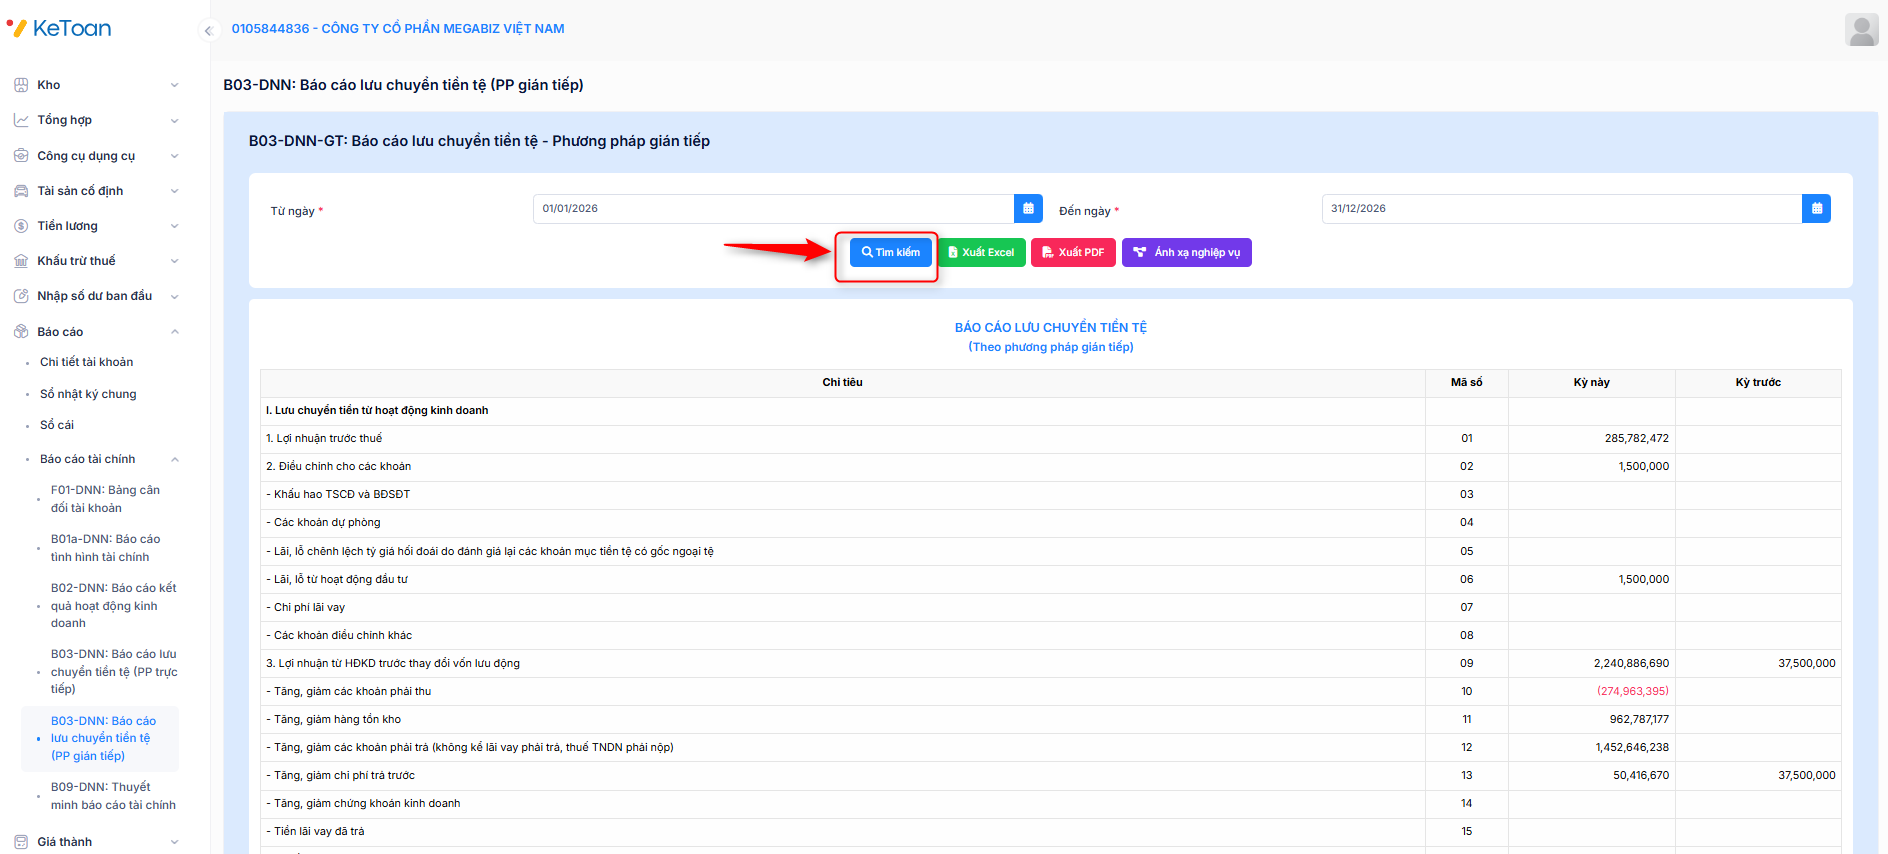Click the Tiền lương icon
The height and width of the screenshot is (854, 1888).
(21, 226)
